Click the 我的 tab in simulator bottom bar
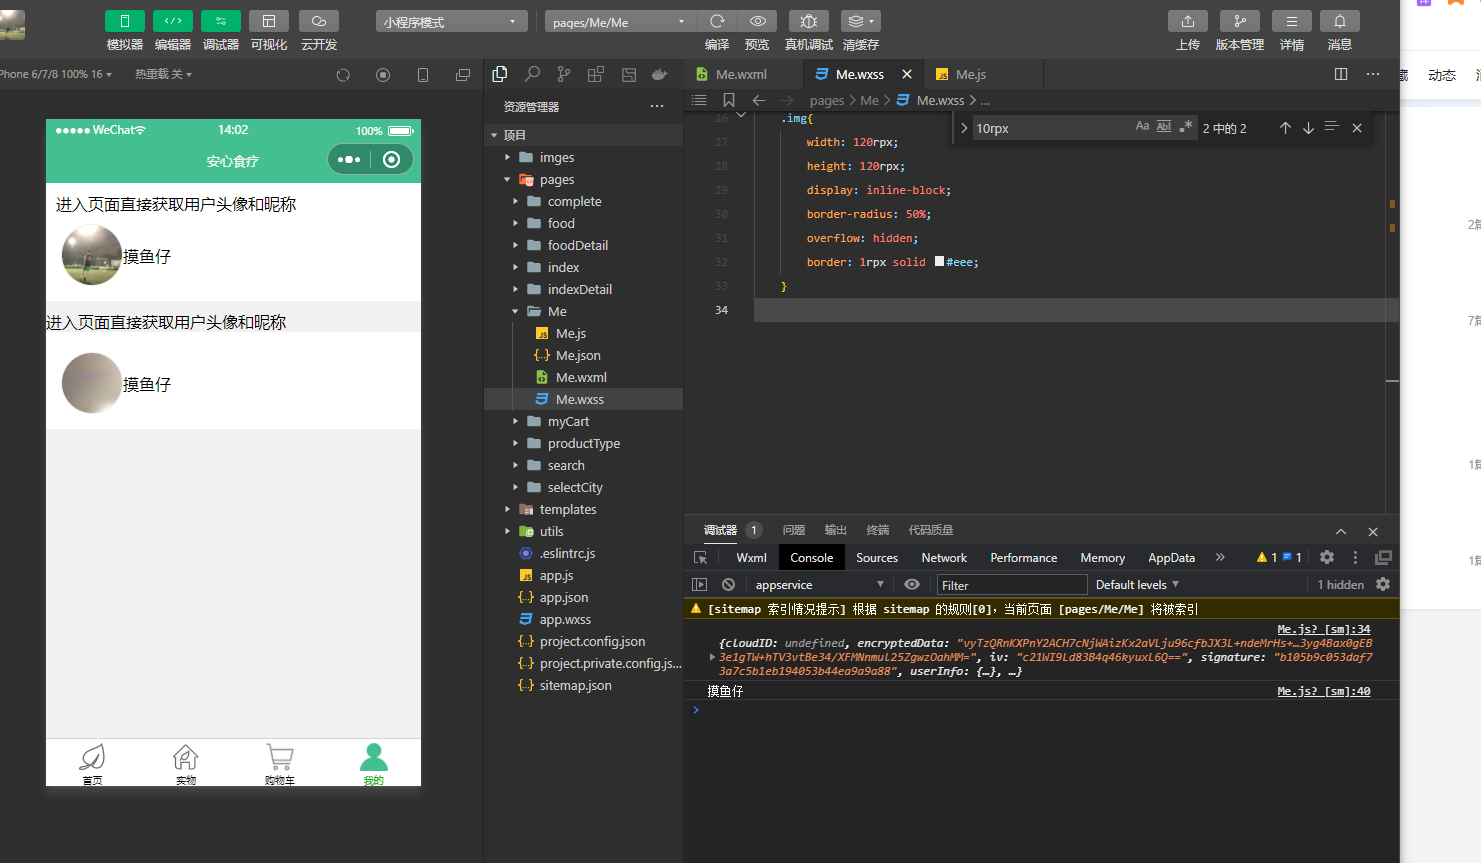This screenshot has height=863, width=1481. (x=373, y=764)
